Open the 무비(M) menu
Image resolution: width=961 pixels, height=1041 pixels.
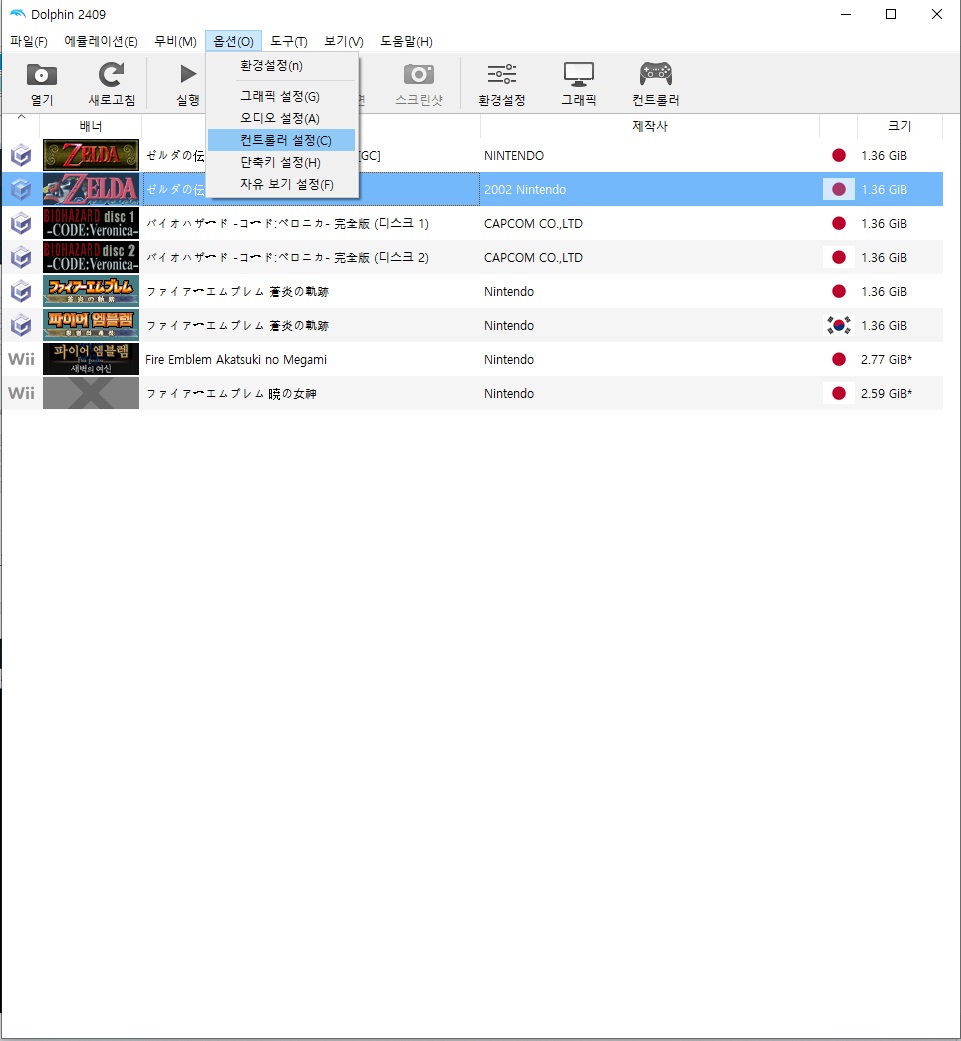(x=175, y=41)
